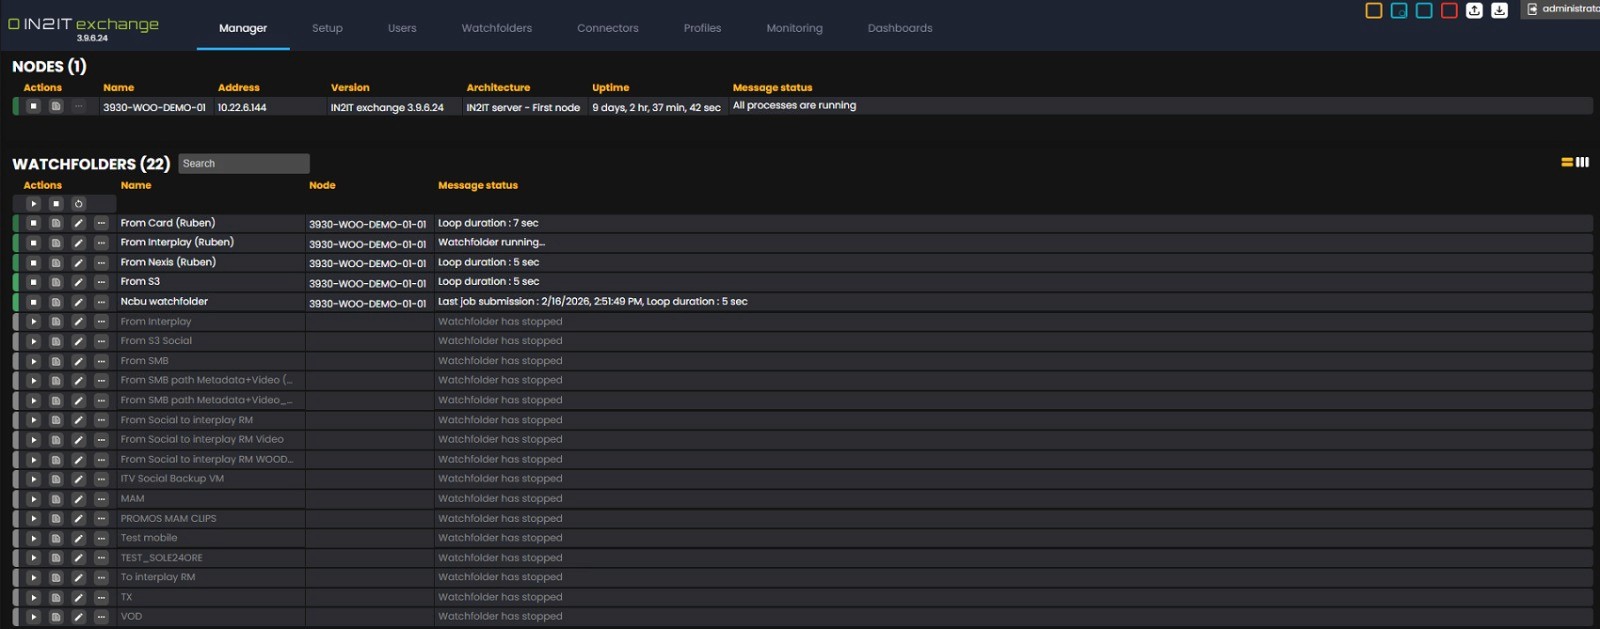Open the Connectors tab
This screenshot has width=1600, height=629.
tap(608, 28)
